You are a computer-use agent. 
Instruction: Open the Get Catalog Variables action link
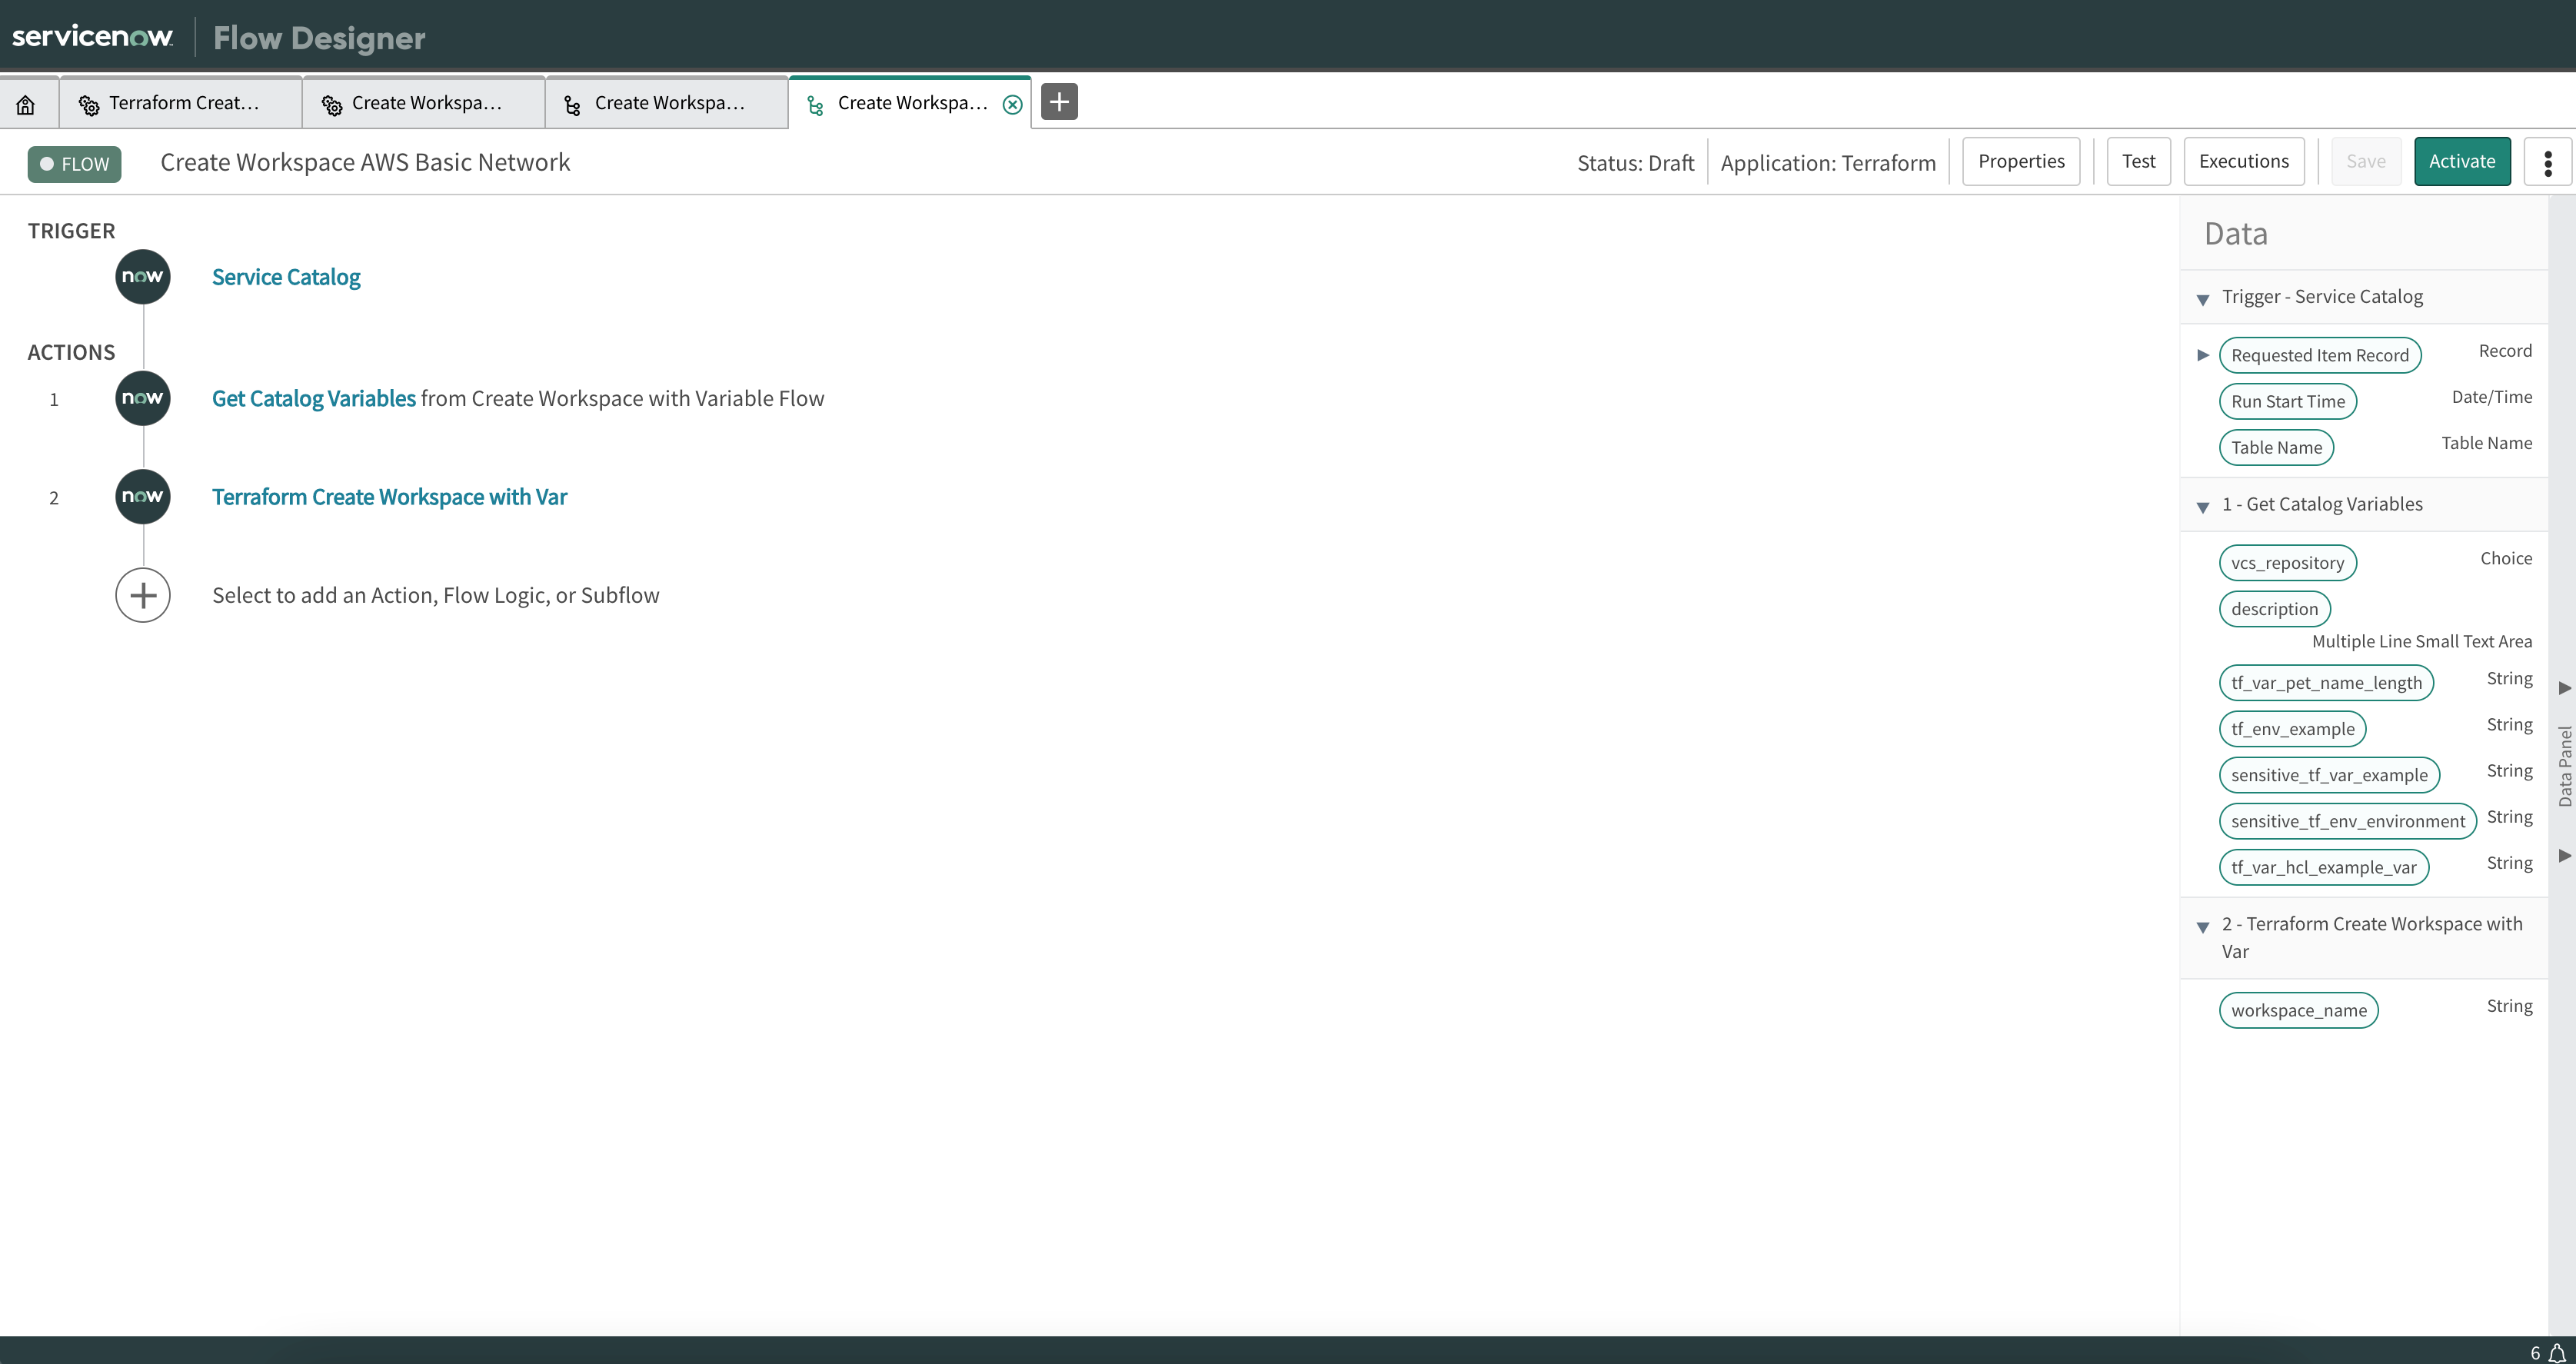[x=313, y=398]
